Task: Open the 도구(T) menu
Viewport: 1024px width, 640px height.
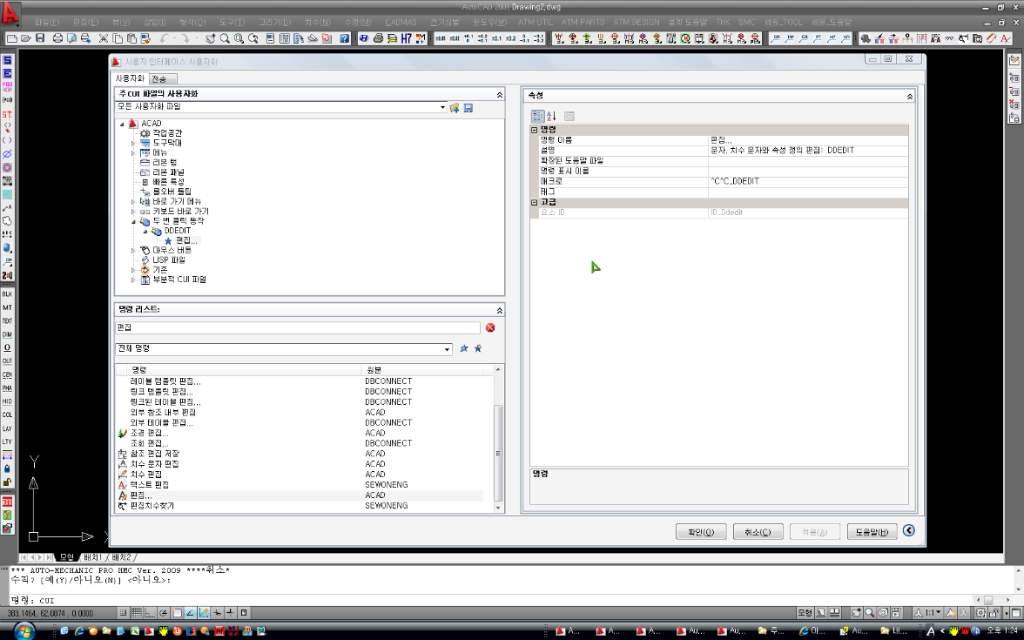Action: click(x=232, y=22)
